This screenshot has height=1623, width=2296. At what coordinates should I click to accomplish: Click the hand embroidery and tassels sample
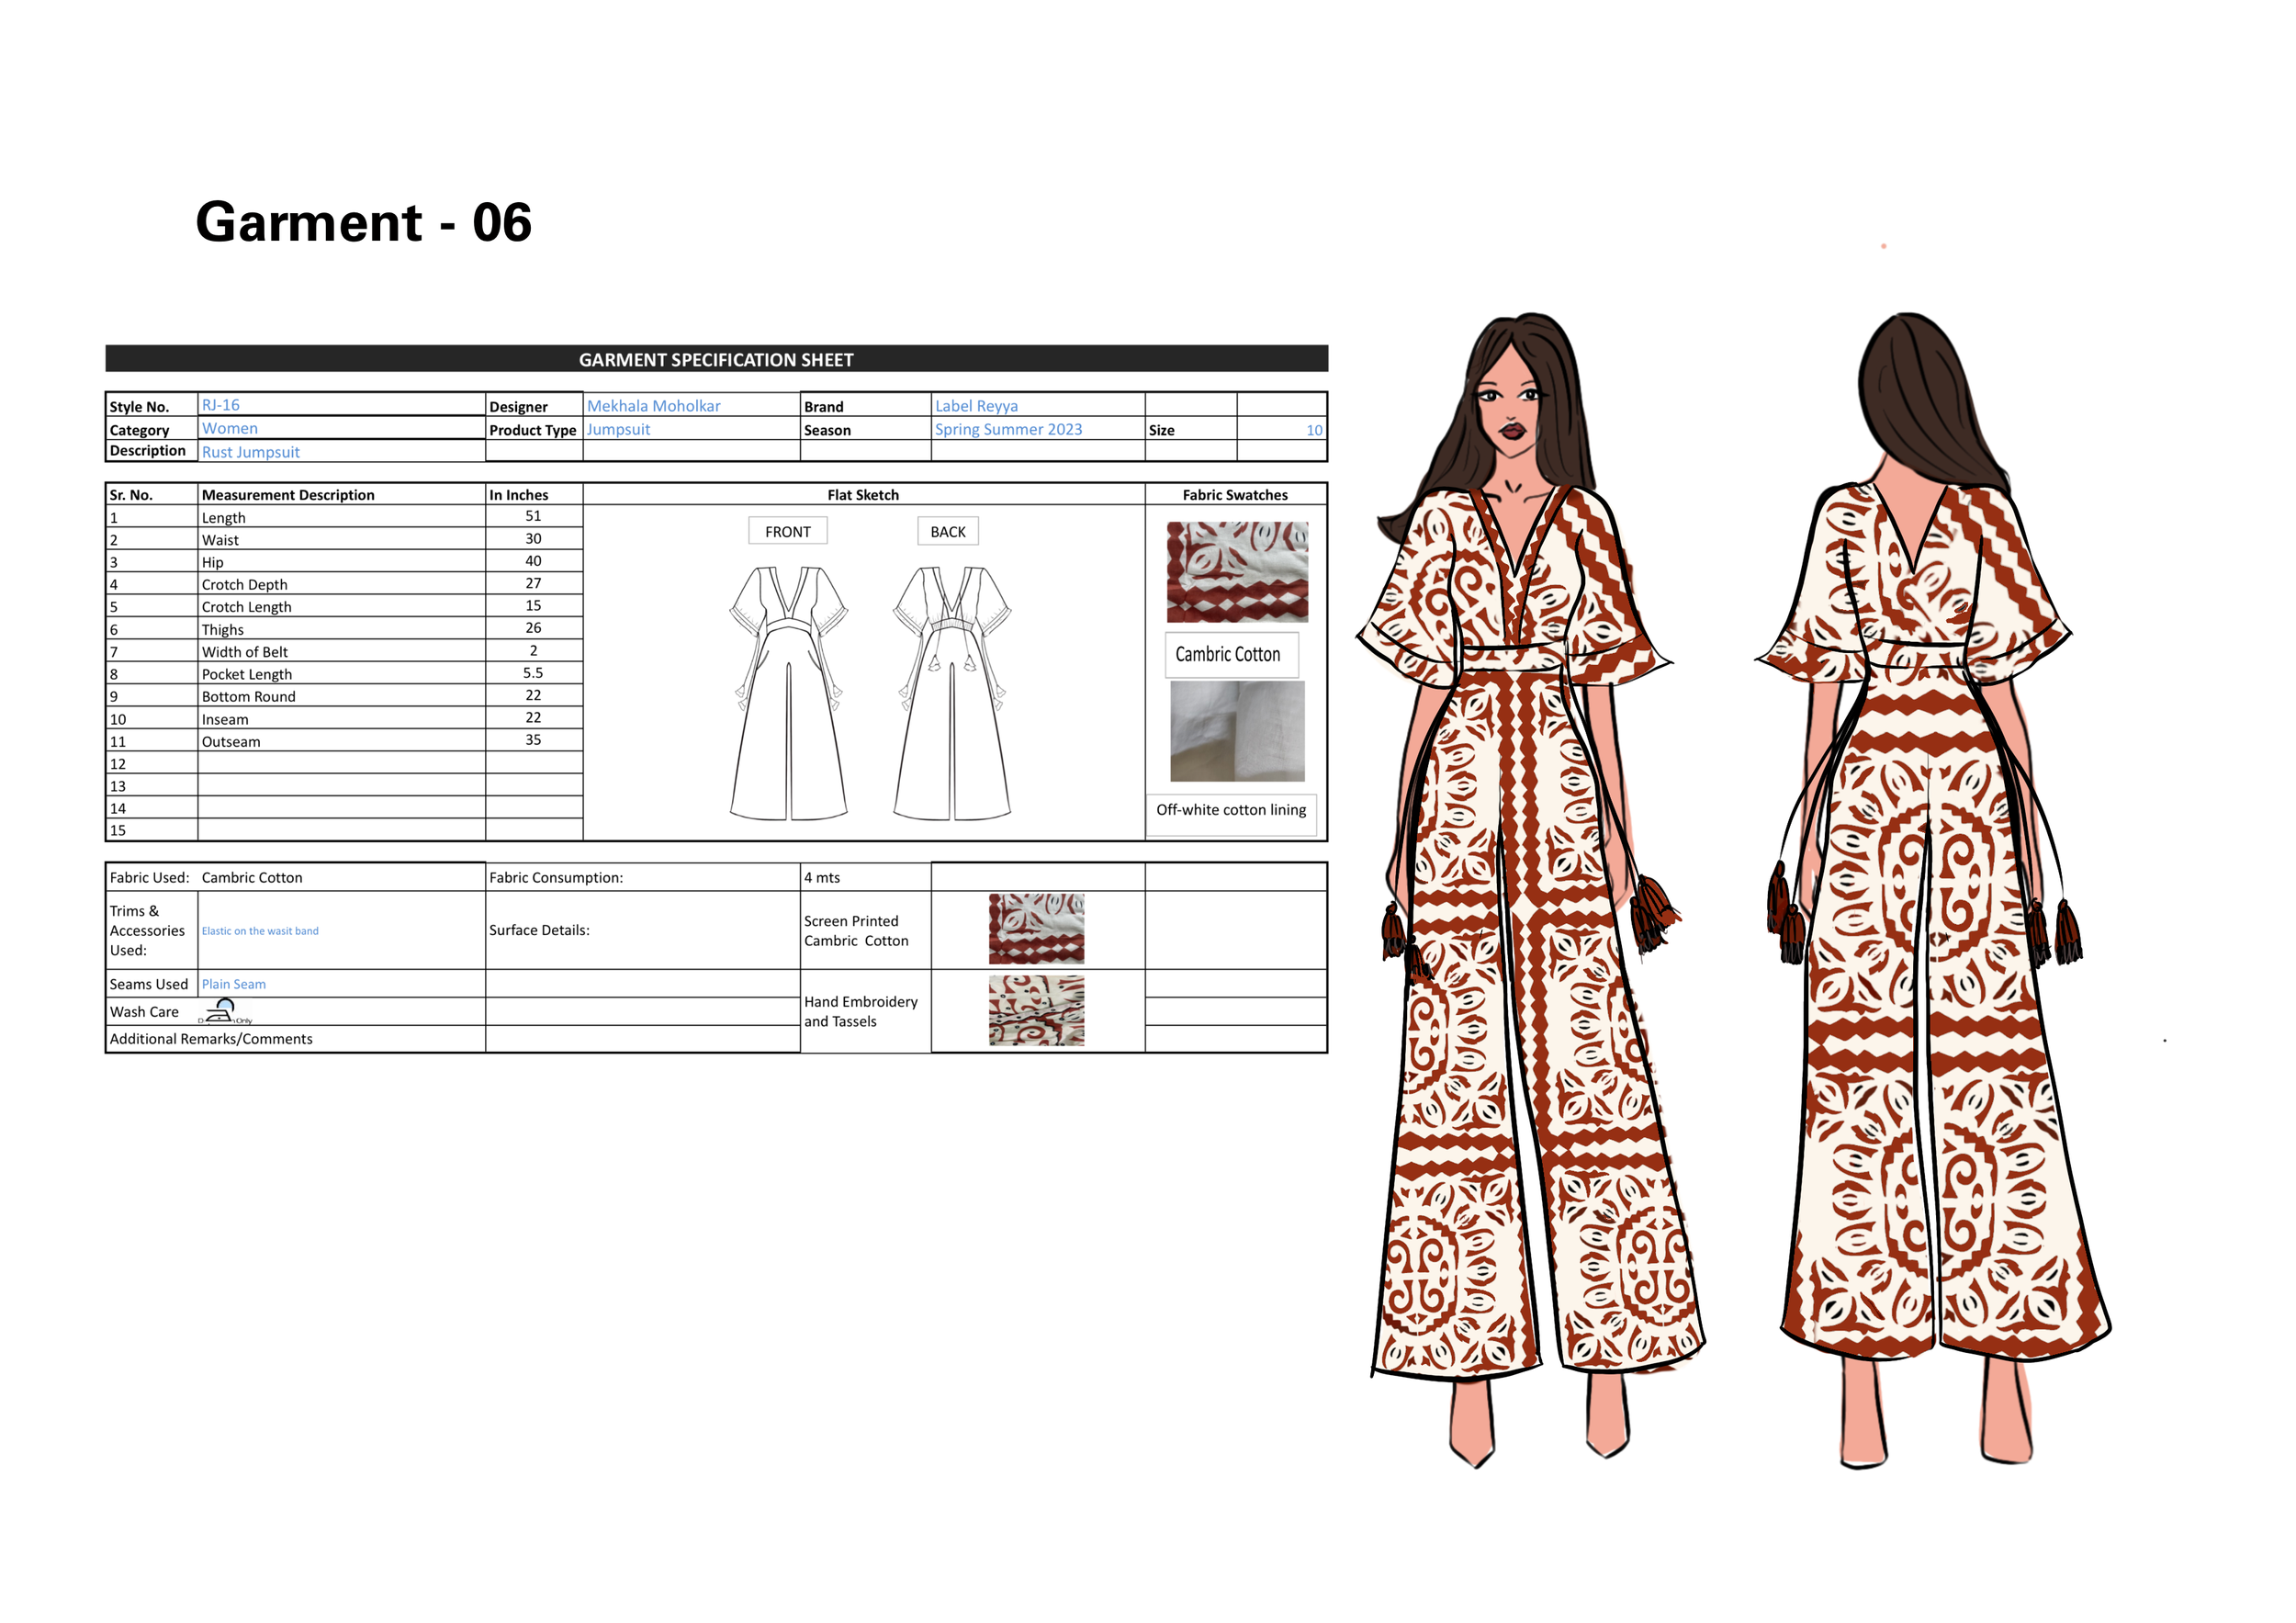(x=1036, y=1011)
